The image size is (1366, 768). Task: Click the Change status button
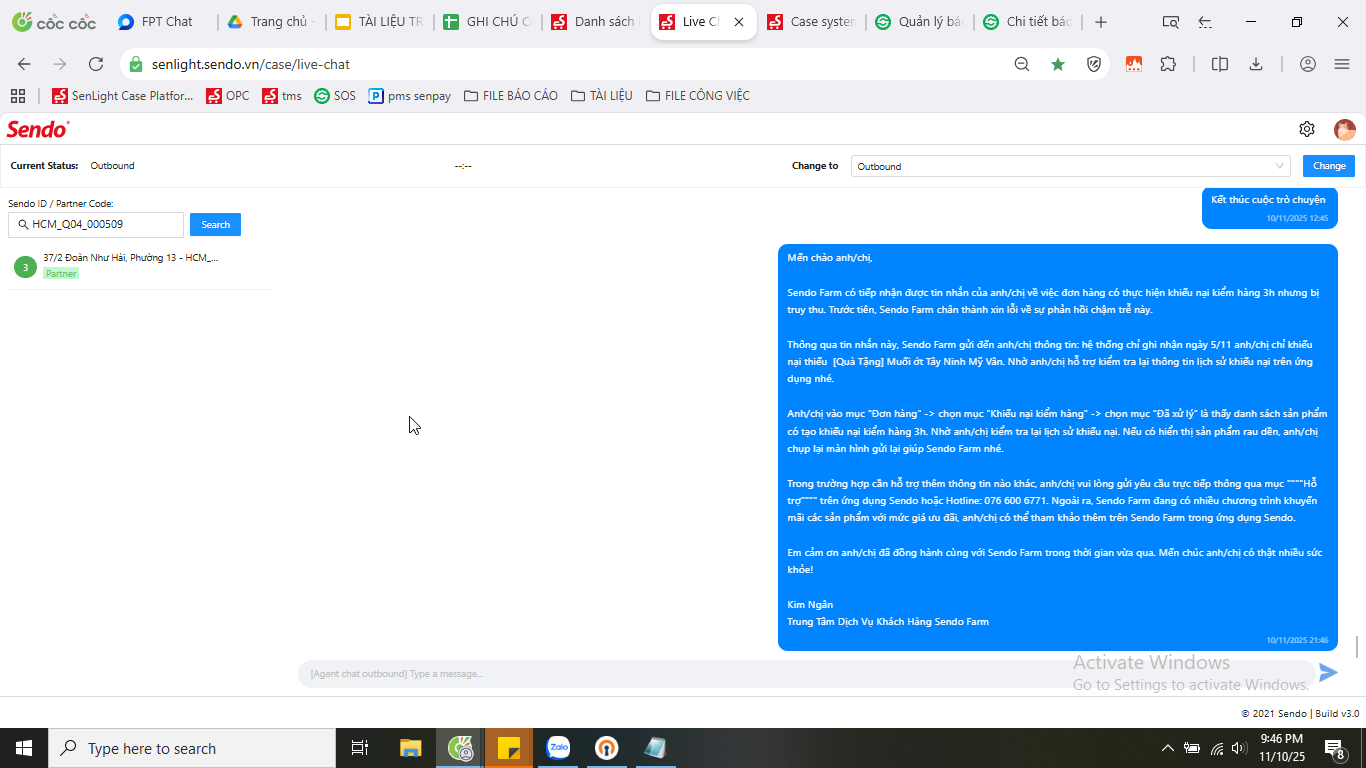pos(1329,166)
